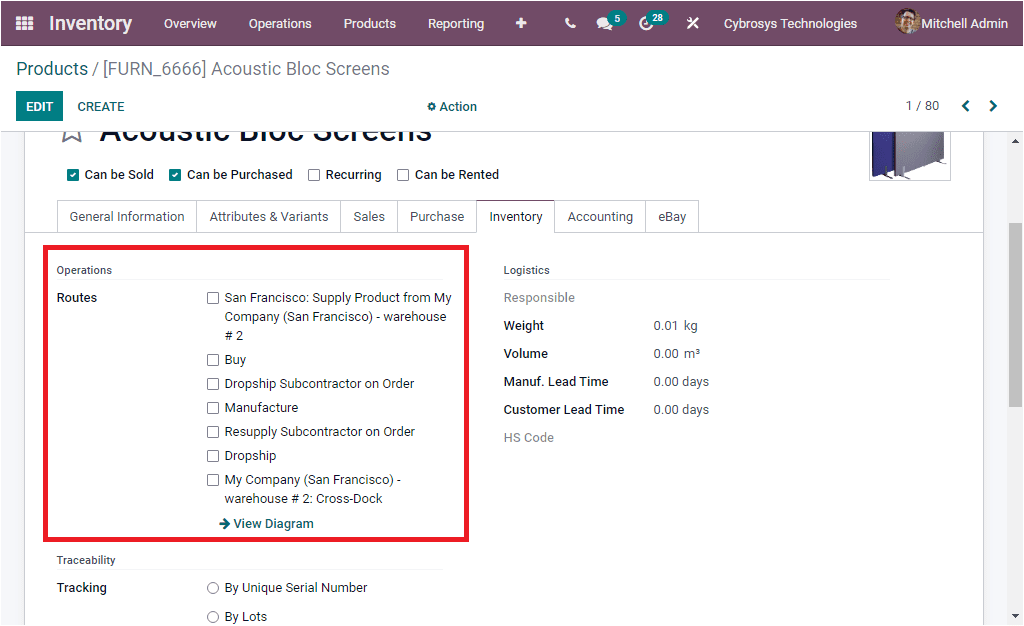Click the View Diagram link
The width and height of the screenshot is (1024, 626).
tap(265, 523)
